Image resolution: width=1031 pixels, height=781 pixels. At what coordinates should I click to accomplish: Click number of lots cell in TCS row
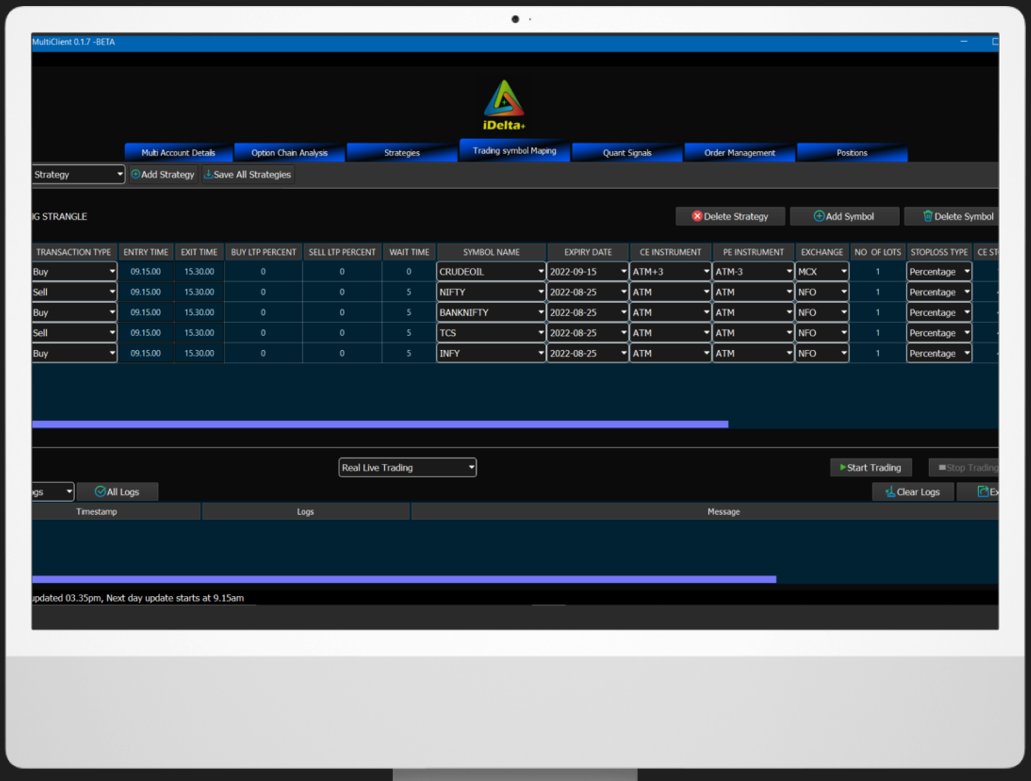coord(877,333)
